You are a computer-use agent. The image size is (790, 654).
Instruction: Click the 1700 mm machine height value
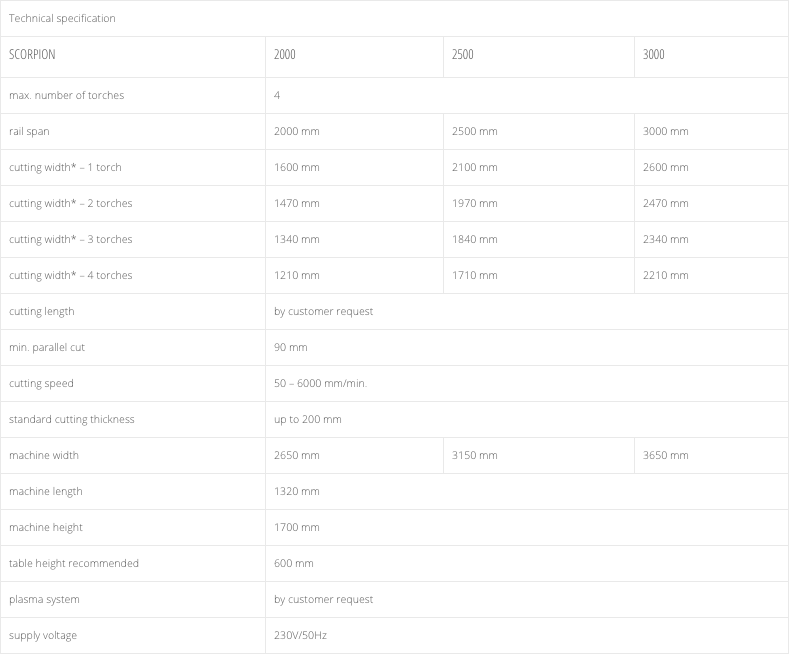tap(297, 527)
